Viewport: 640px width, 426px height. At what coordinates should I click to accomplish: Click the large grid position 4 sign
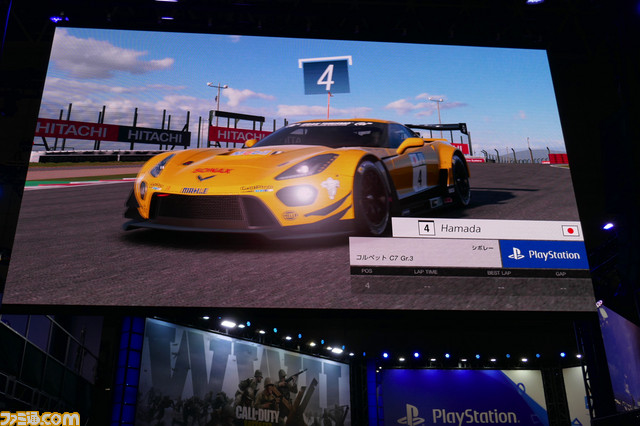coord(325,76)
